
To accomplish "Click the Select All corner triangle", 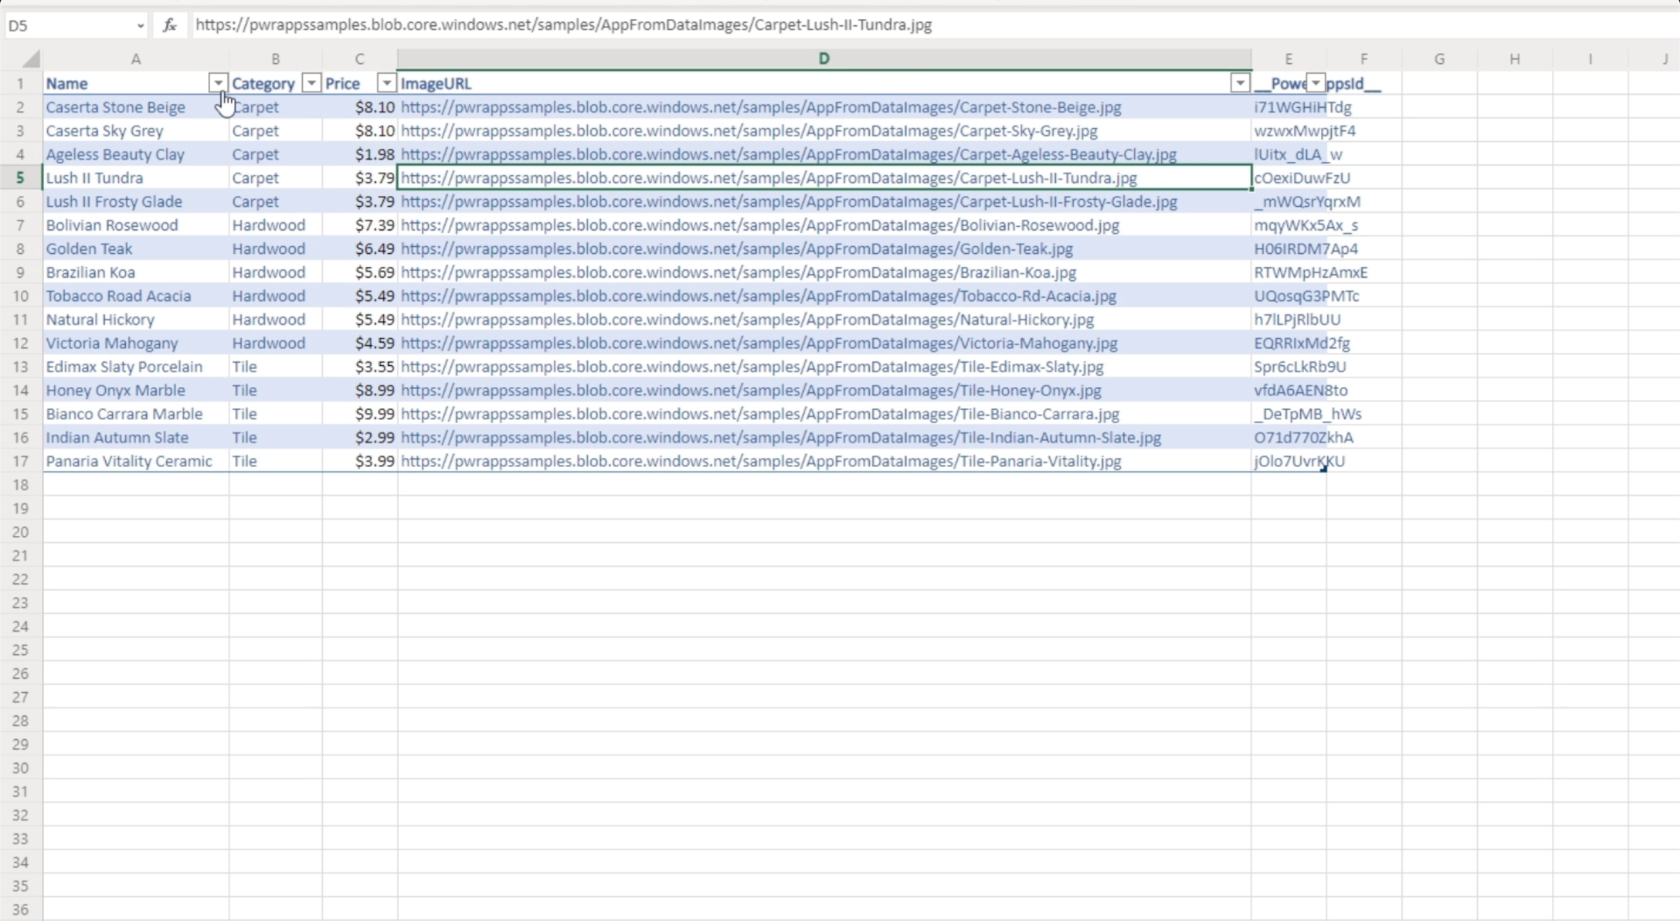I will 31,59.
